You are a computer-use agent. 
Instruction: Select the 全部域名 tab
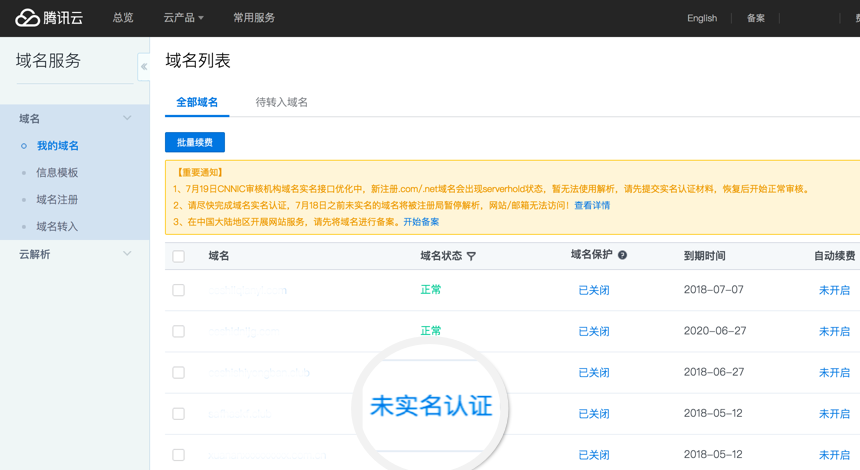(197, 102)
